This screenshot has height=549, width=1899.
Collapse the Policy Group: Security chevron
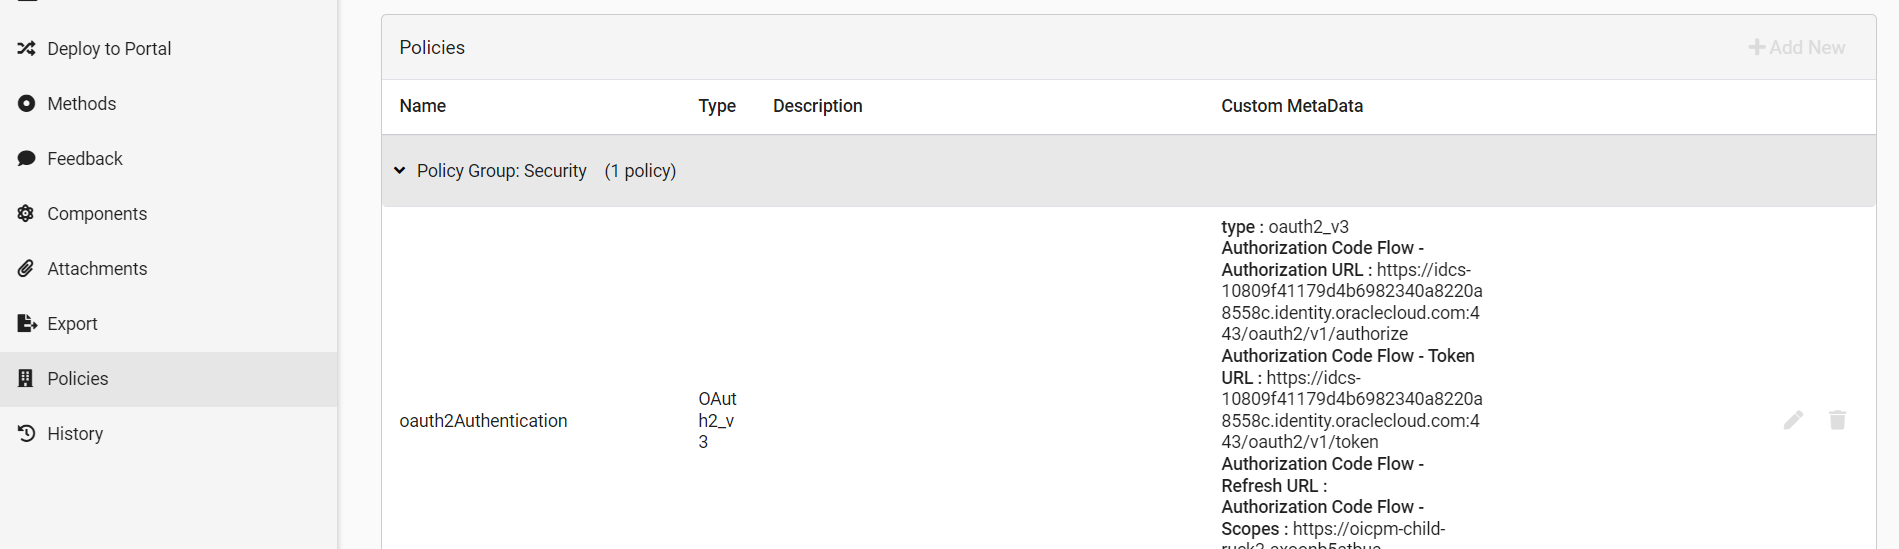coord(399,171)
